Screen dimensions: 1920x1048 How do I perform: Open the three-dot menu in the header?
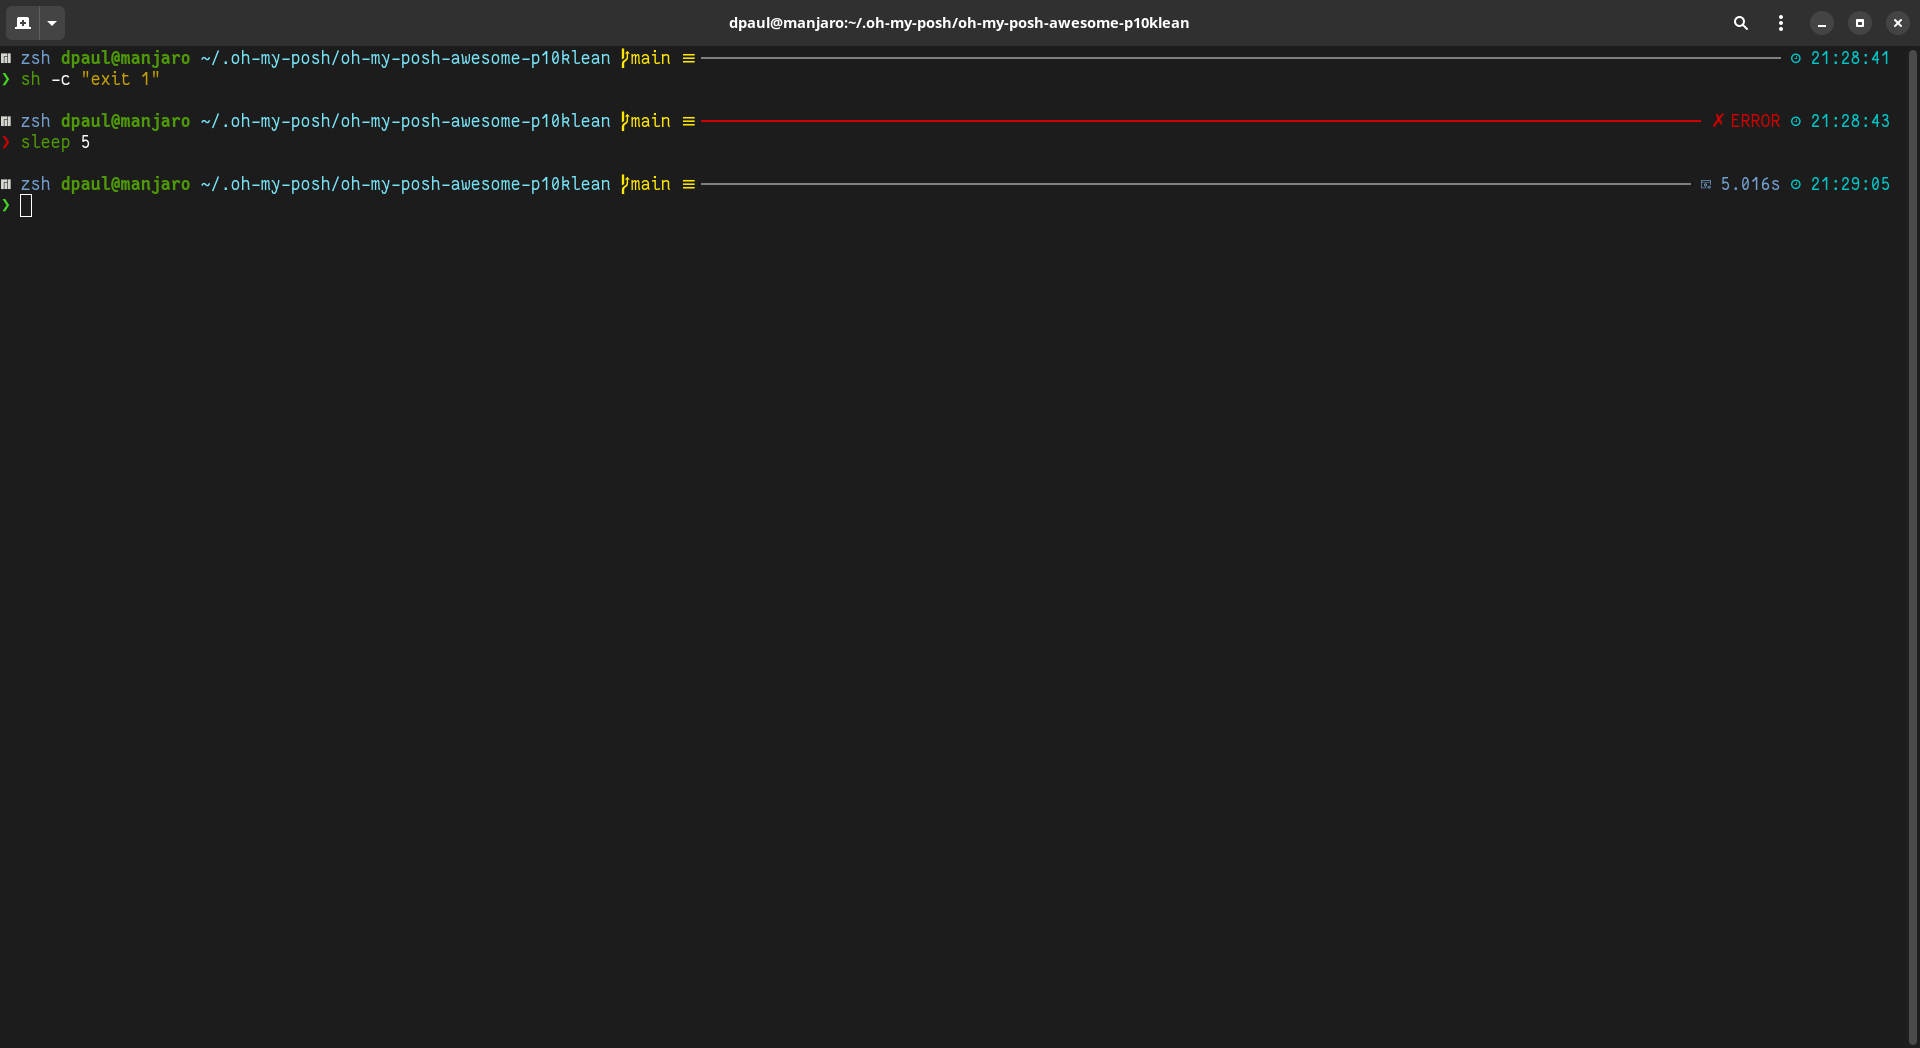coord(1781,23)
